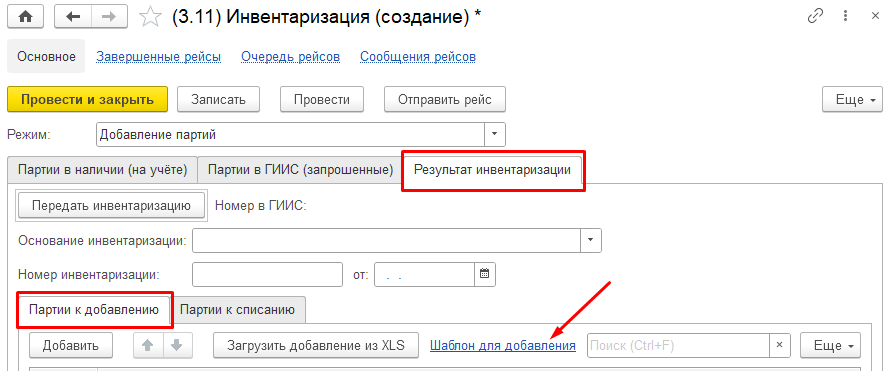The image size is (889, 371).
Task: Expand the top Еще menu
Action: (852, 99)
